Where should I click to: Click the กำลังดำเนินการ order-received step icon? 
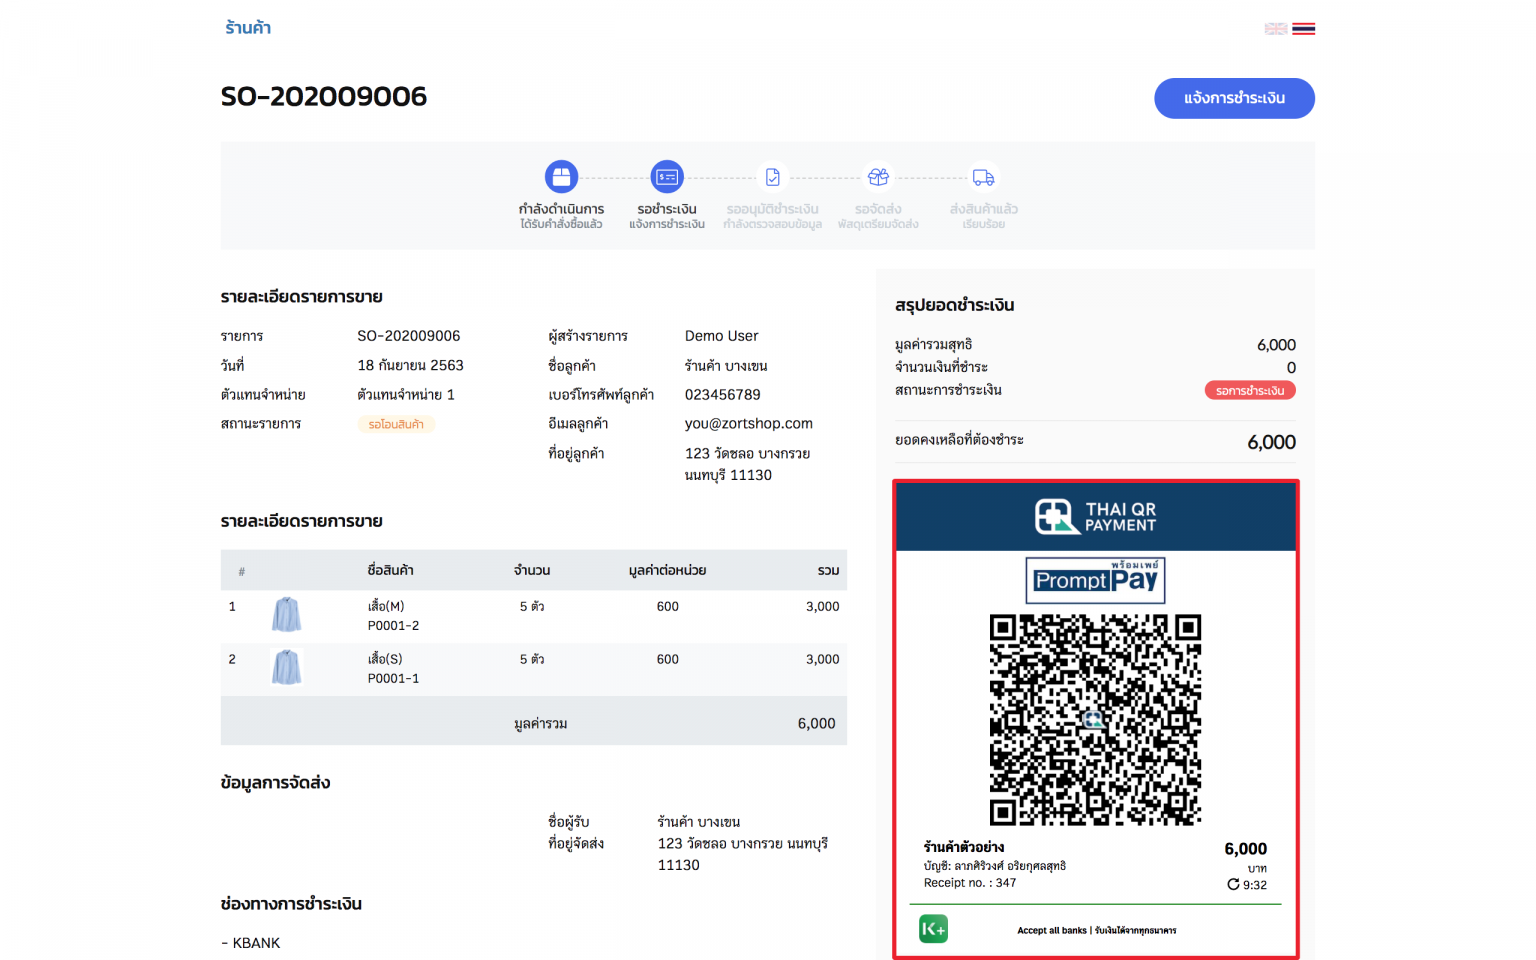coord(561,177)
